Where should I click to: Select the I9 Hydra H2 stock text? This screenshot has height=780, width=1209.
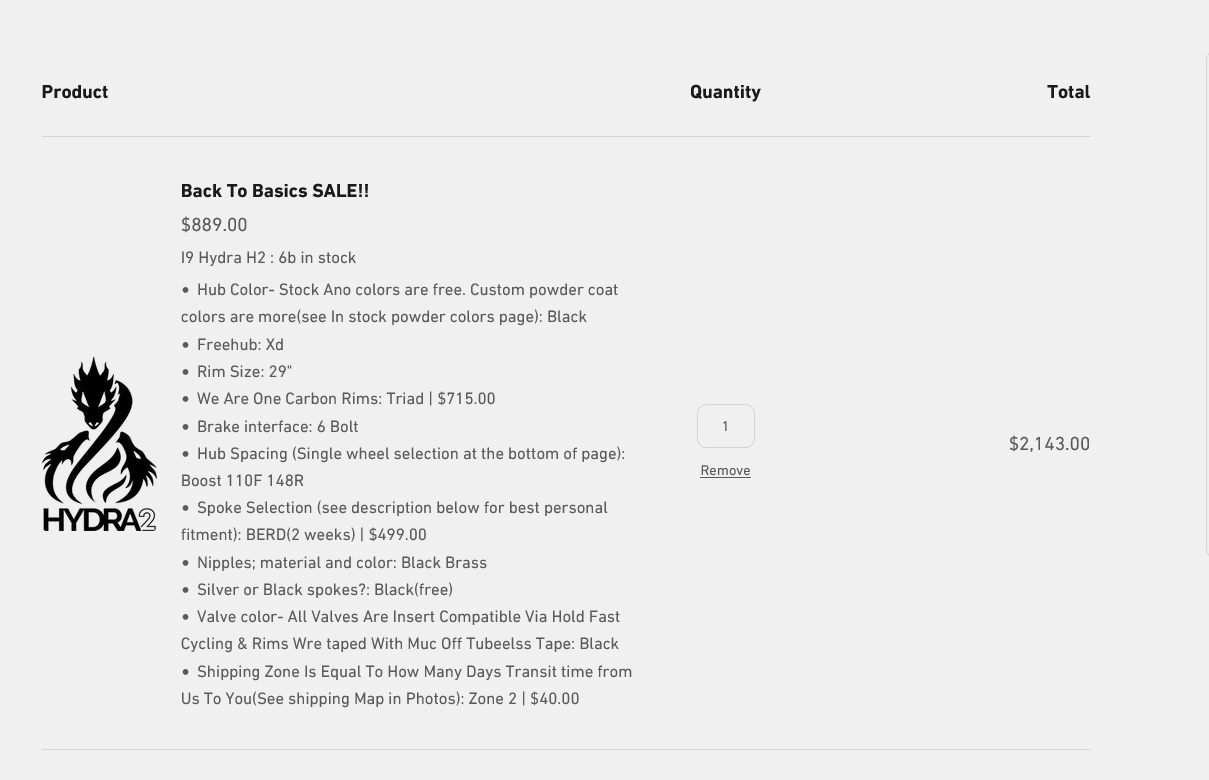point(268,258)
